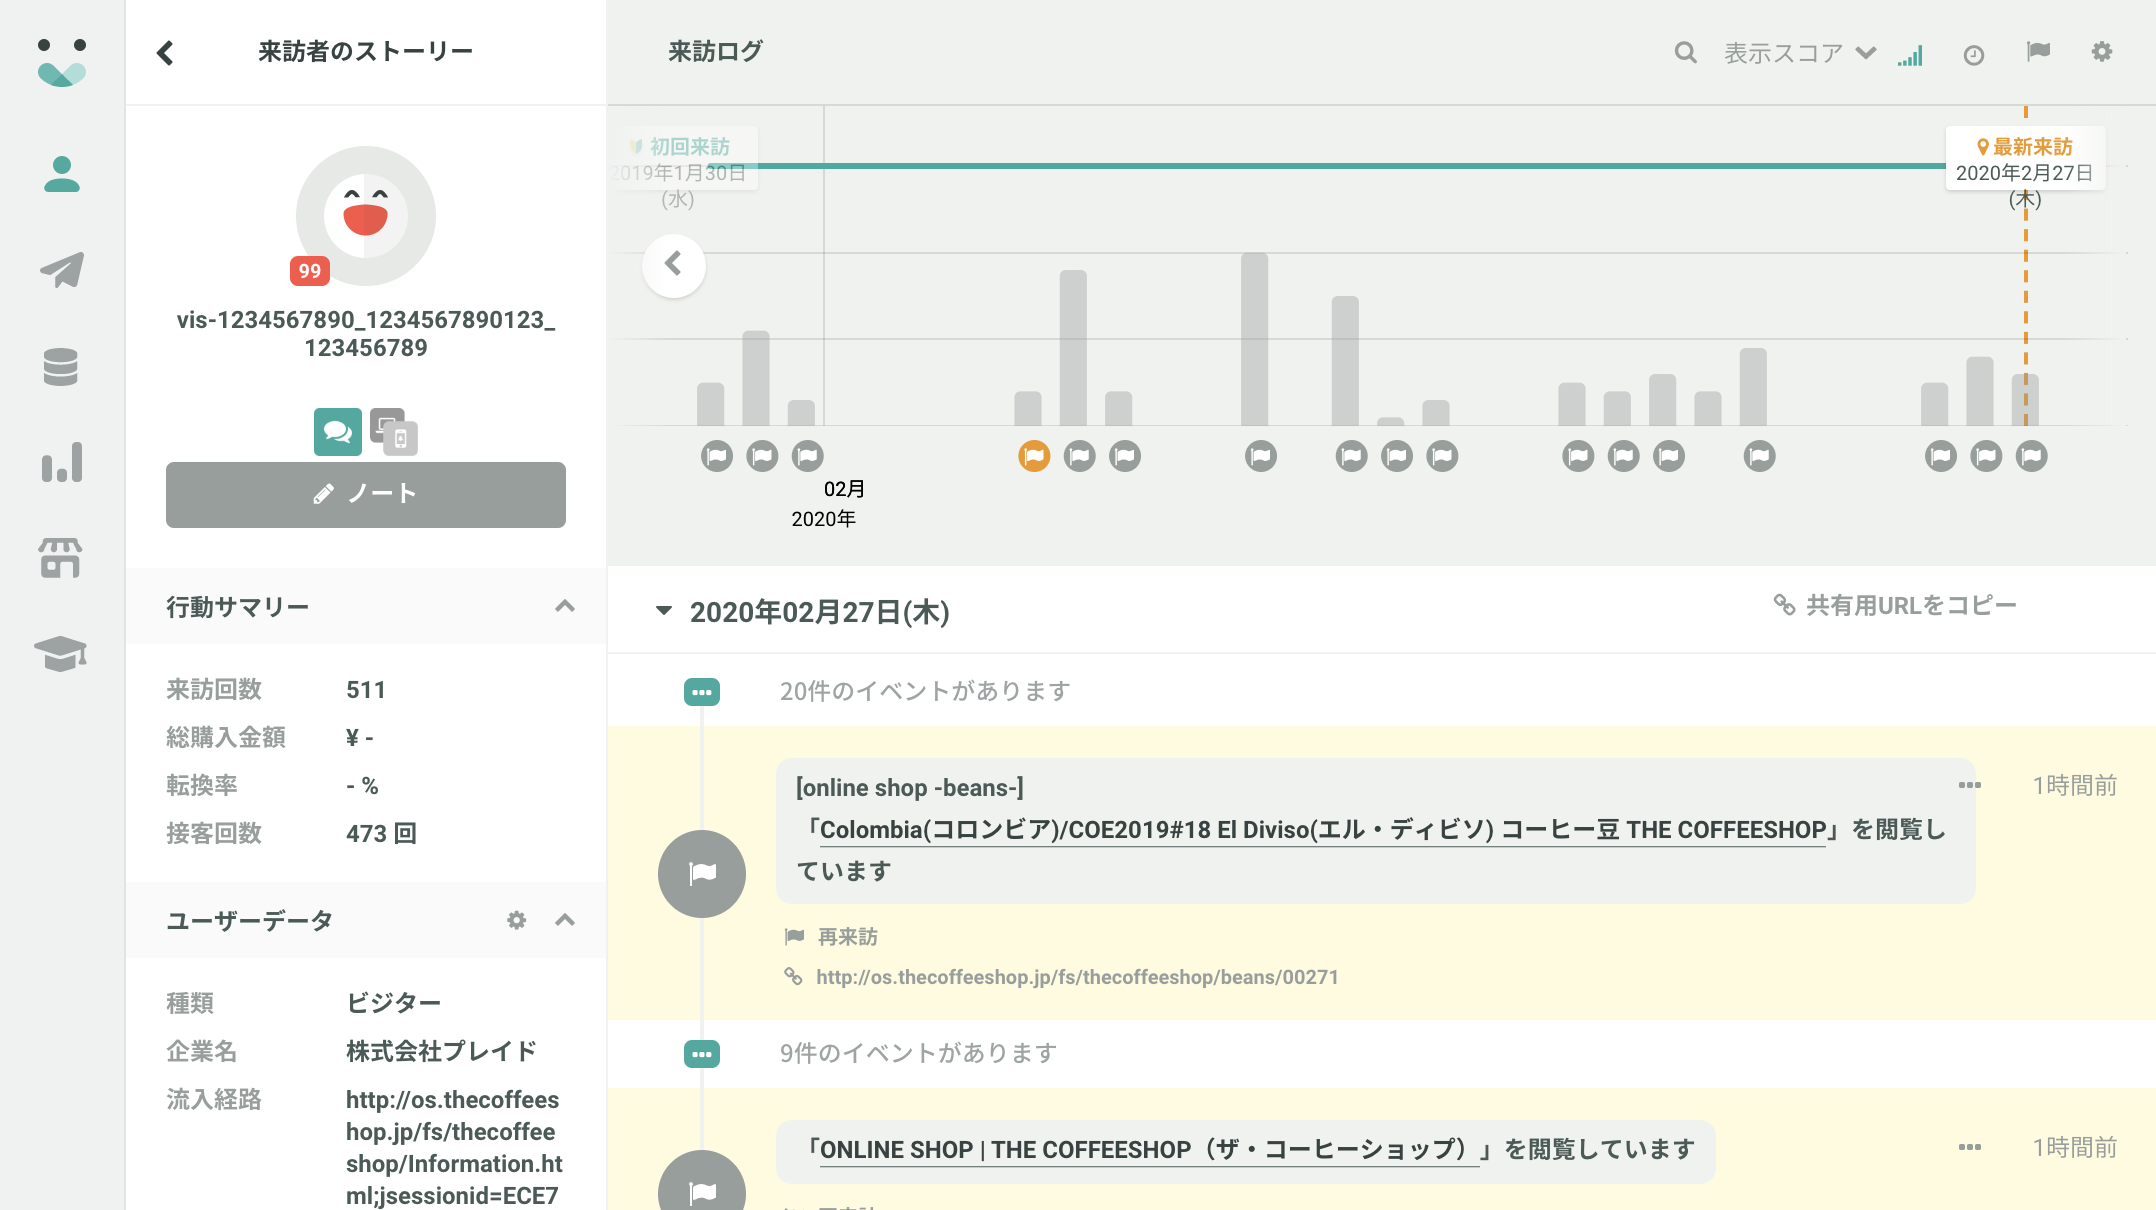
Task: Click the signal bars score icon
Action: [1910, 55]
